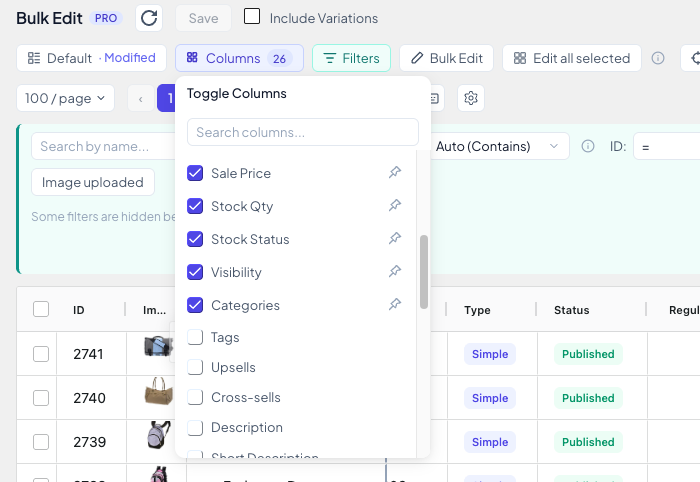Click thumbnail of product 2740
700x482 pixels.
[158, 391]
